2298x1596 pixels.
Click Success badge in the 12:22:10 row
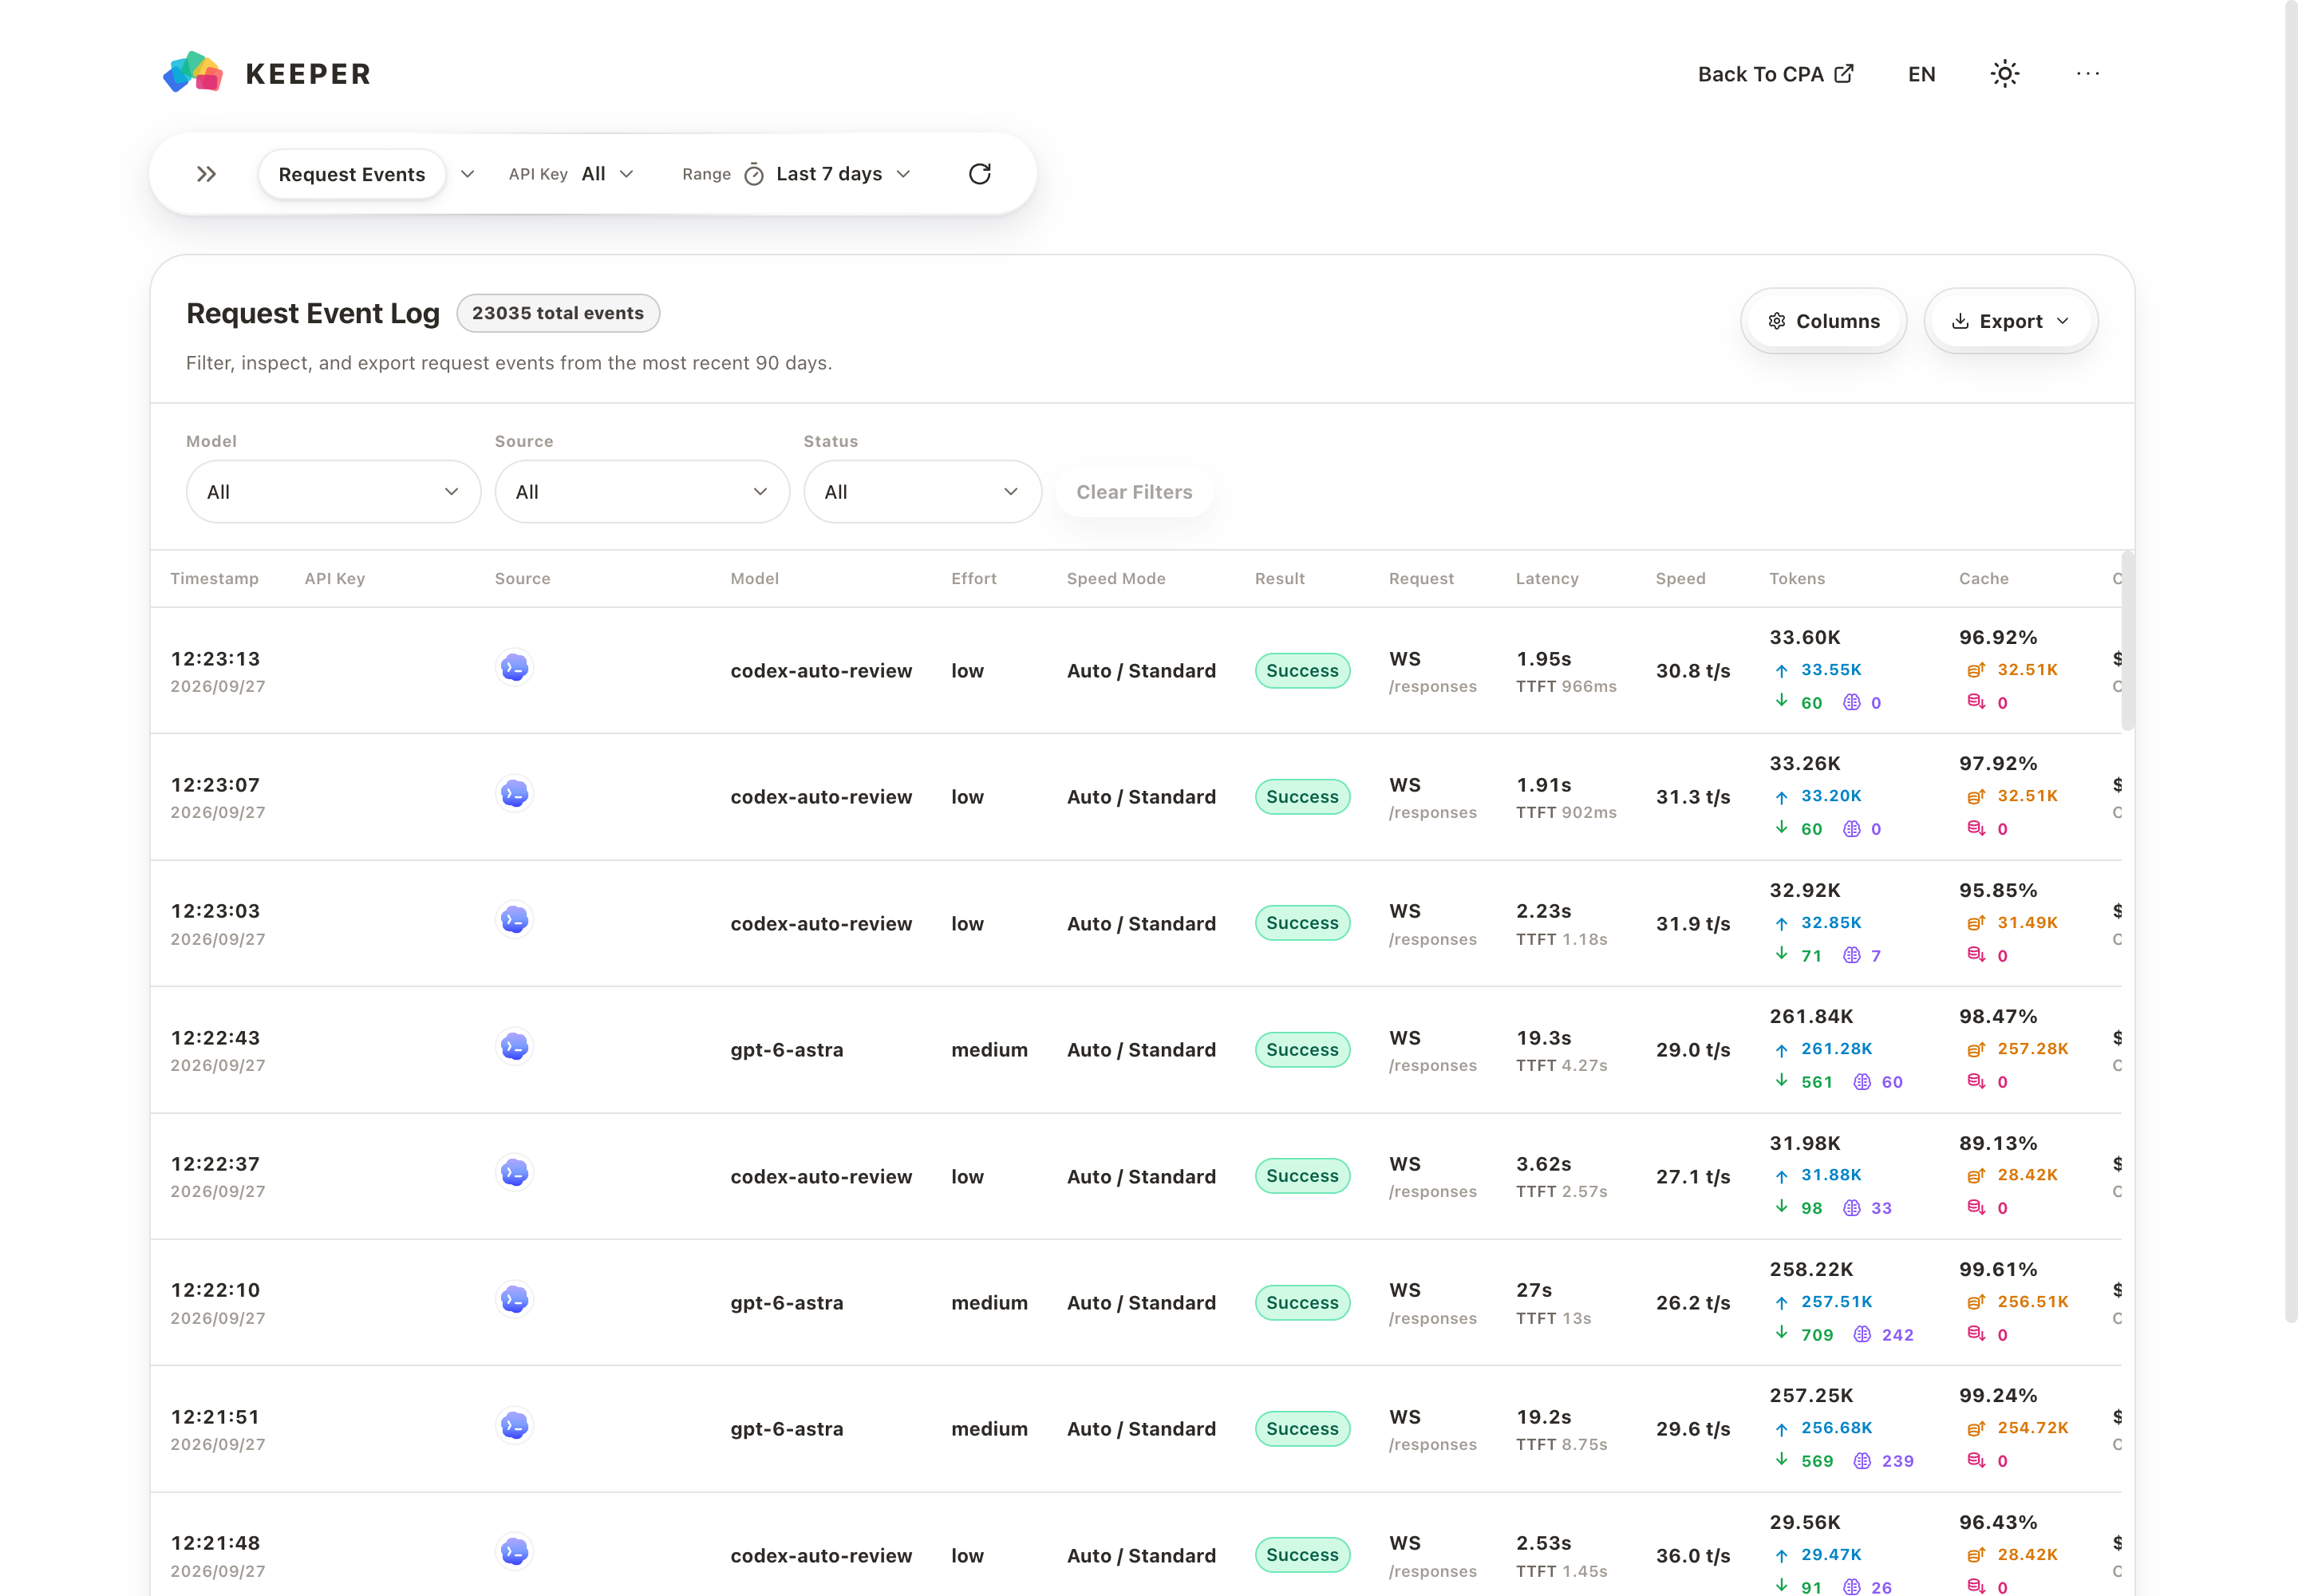[x=1302, y=1303]
